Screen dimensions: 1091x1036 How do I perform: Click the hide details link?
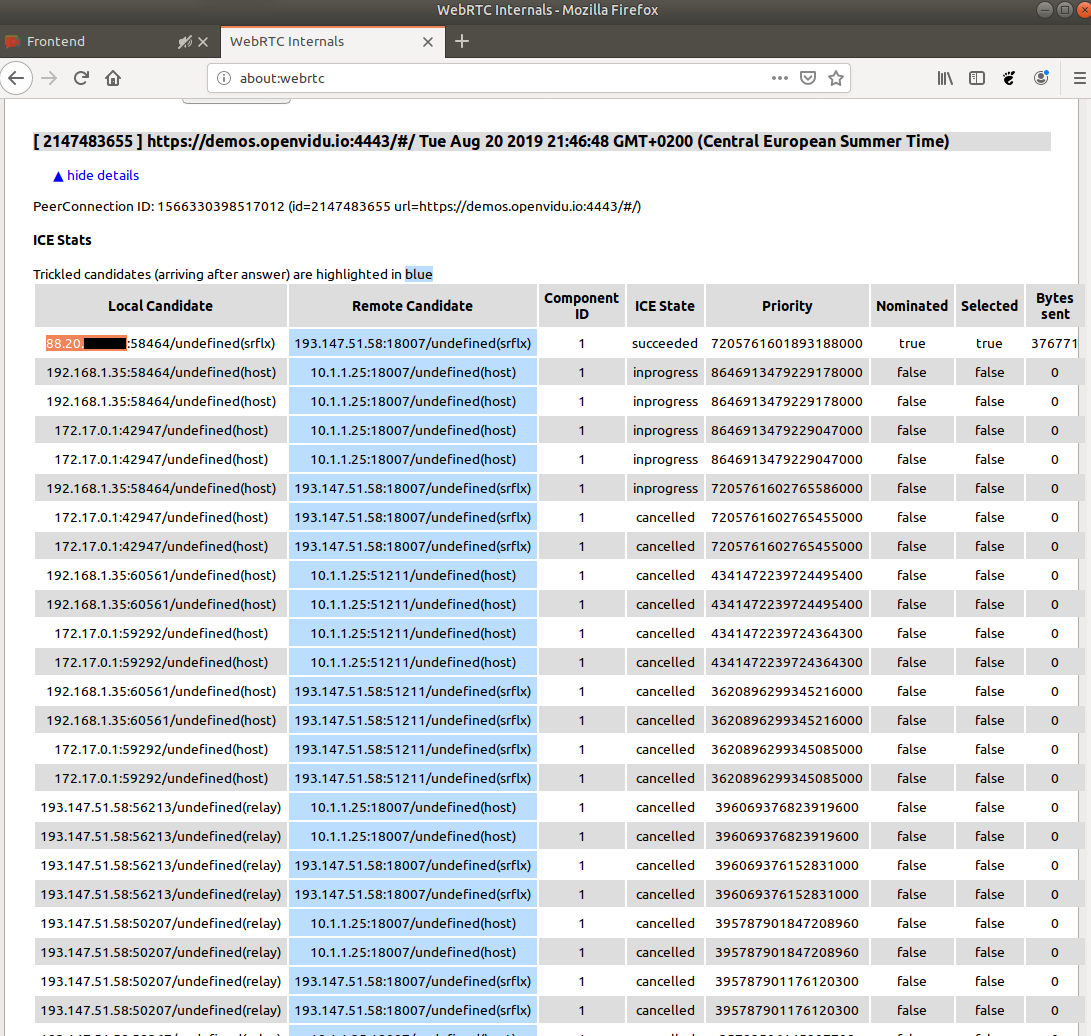tap(101, 175)
